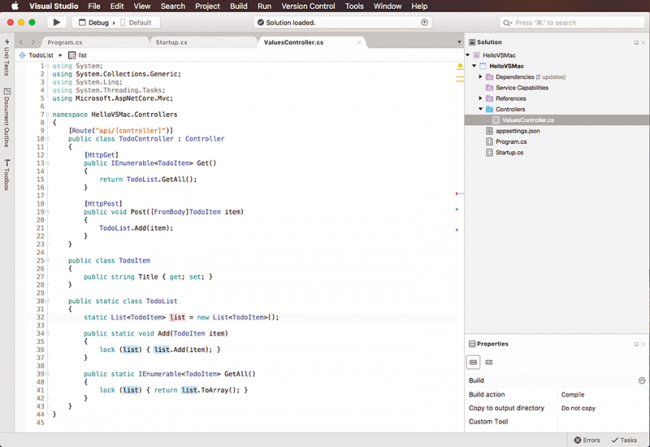Image resolution: width=650 pixels, height=447 pixels.
Task: Open the Version Control menu
Action: click(308, 6)
